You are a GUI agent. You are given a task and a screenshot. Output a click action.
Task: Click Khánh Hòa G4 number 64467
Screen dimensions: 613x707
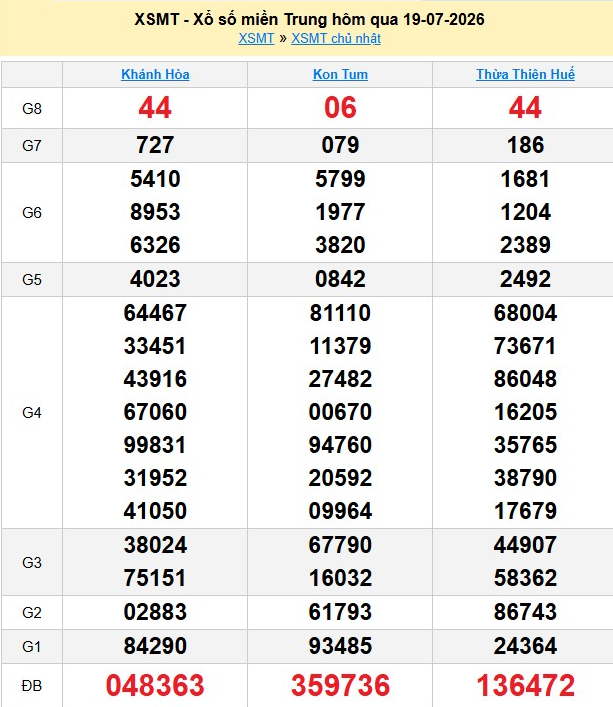155,313
